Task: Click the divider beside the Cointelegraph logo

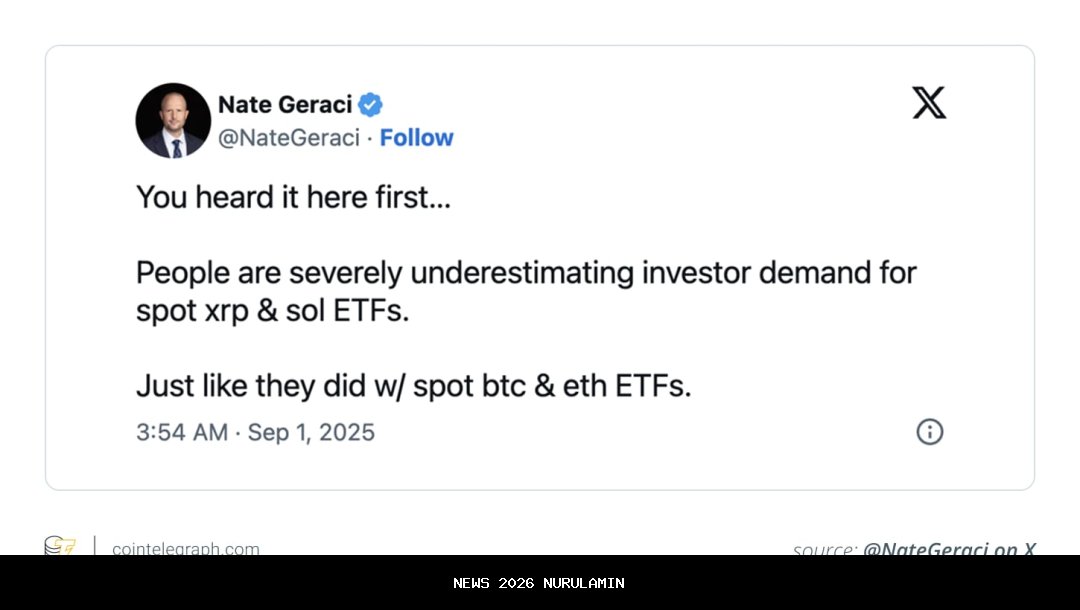Action: pyautogui.click(x=95, y=546)
